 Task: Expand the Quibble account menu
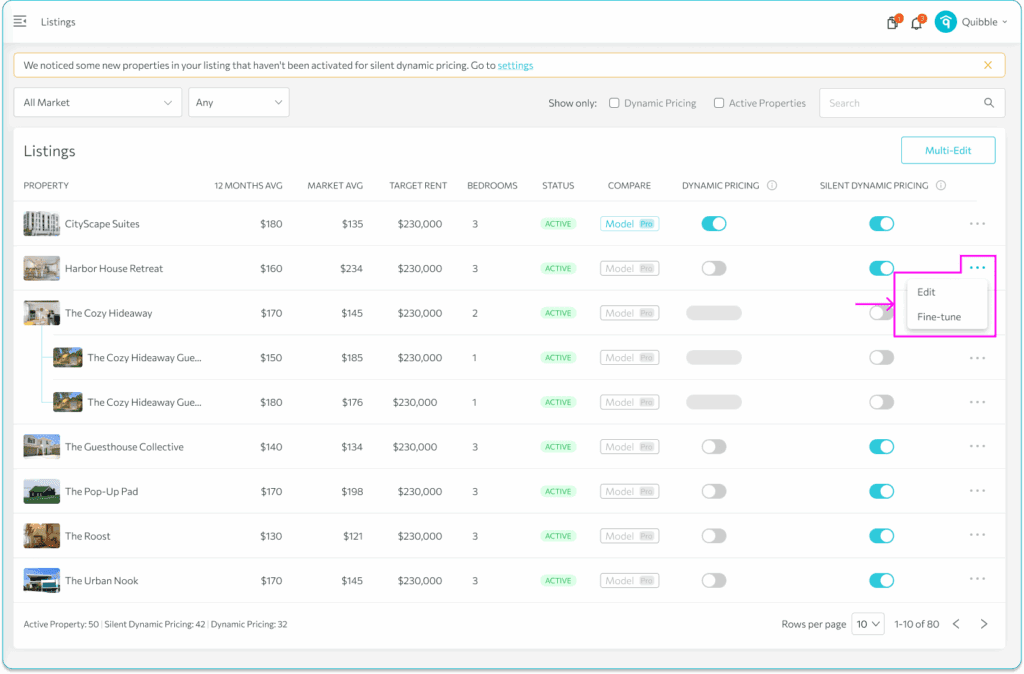pyautogui.click(x=984, y=22)
